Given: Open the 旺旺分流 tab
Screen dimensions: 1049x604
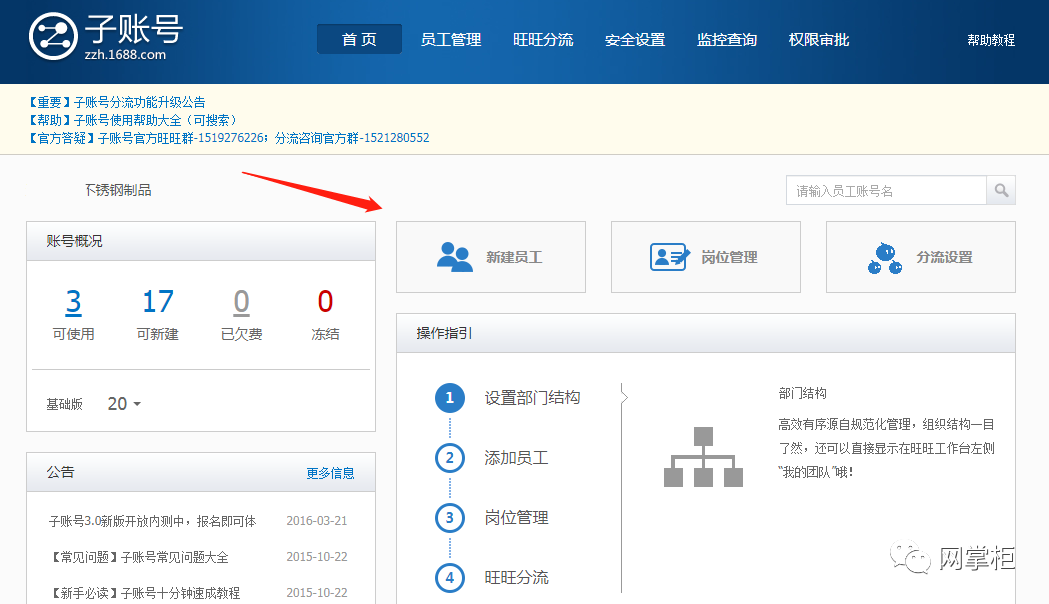Looking at the screenshot, I should click(543, 39).
